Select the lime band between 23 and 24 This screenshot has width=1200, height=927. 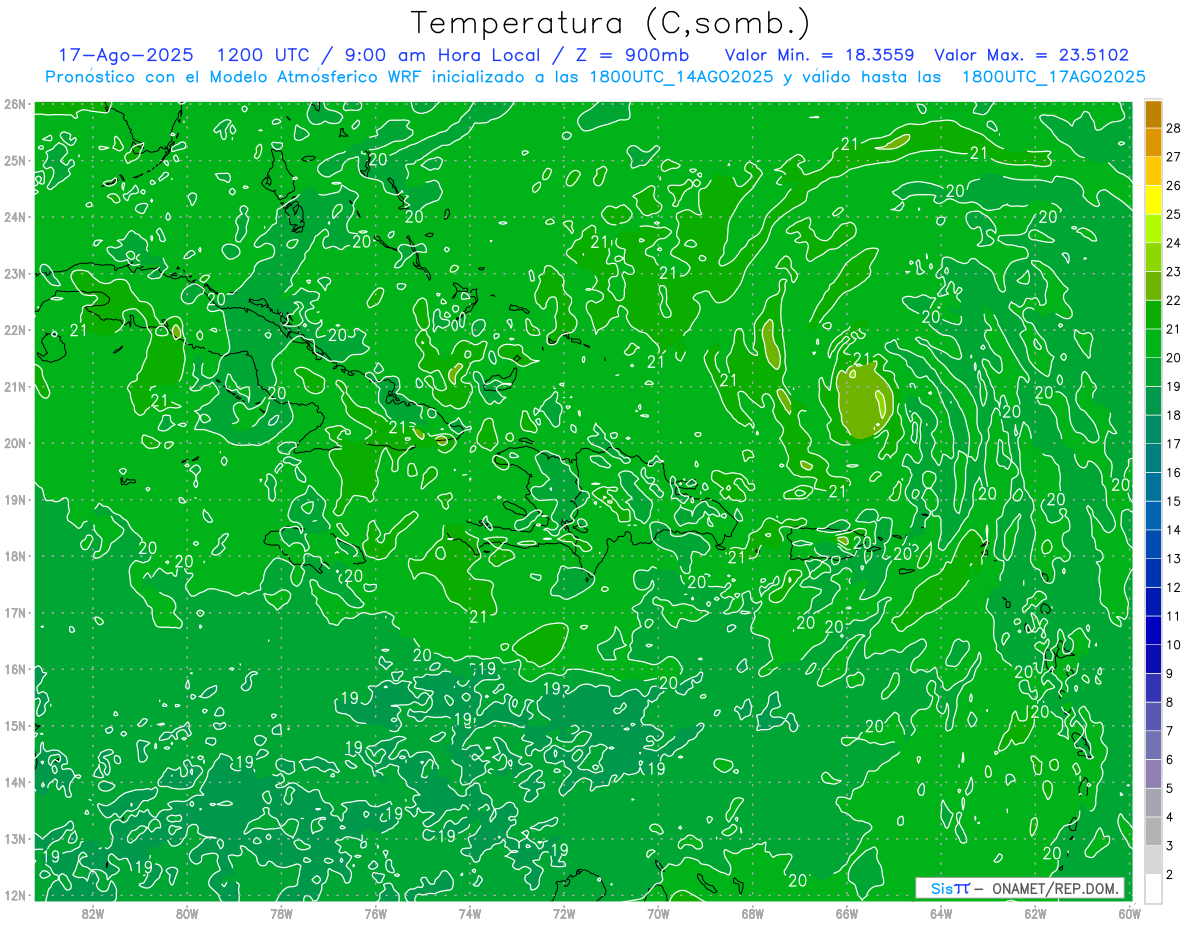tap(1153, 257)
